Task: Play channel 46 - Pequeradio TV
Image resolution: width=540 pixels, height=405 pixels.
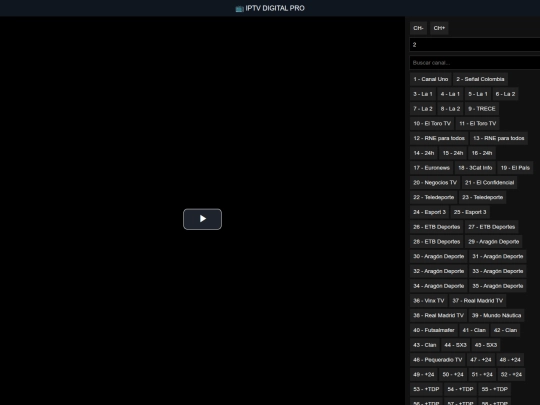Action: coord(437,361)
